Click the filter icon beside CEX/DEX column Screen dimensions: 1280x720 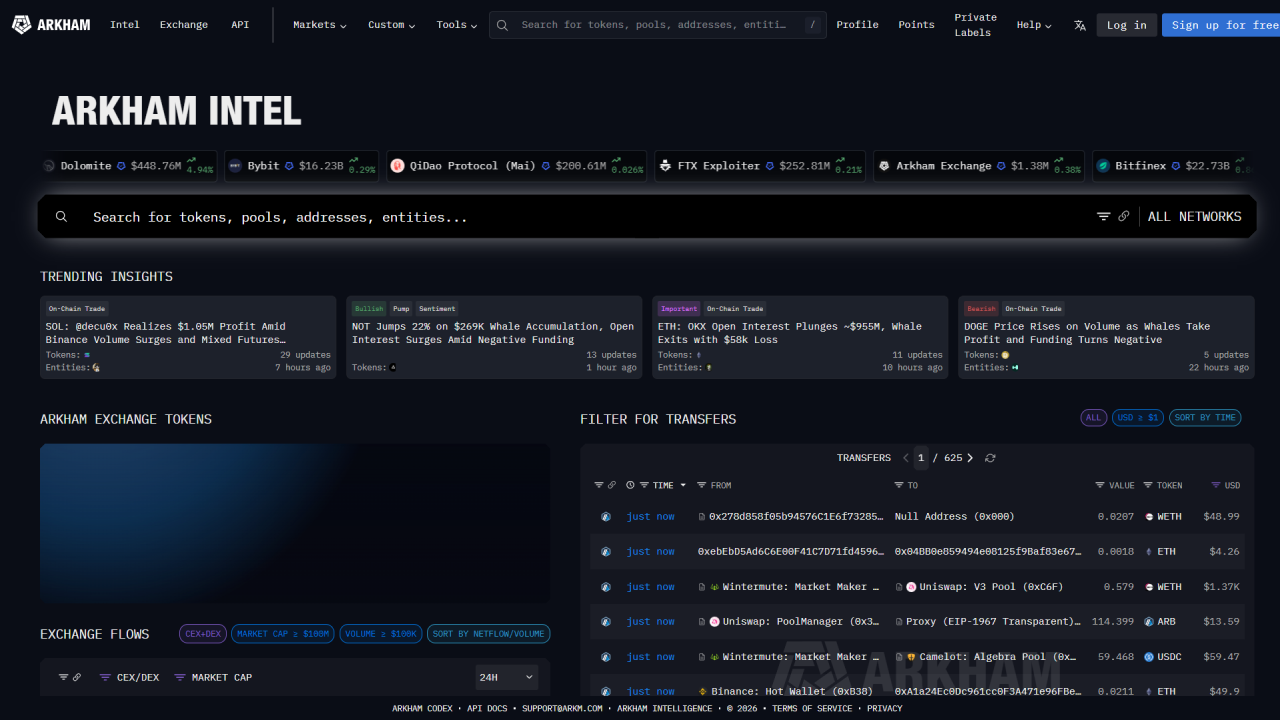pyautogui.click(x=105, y=677)
